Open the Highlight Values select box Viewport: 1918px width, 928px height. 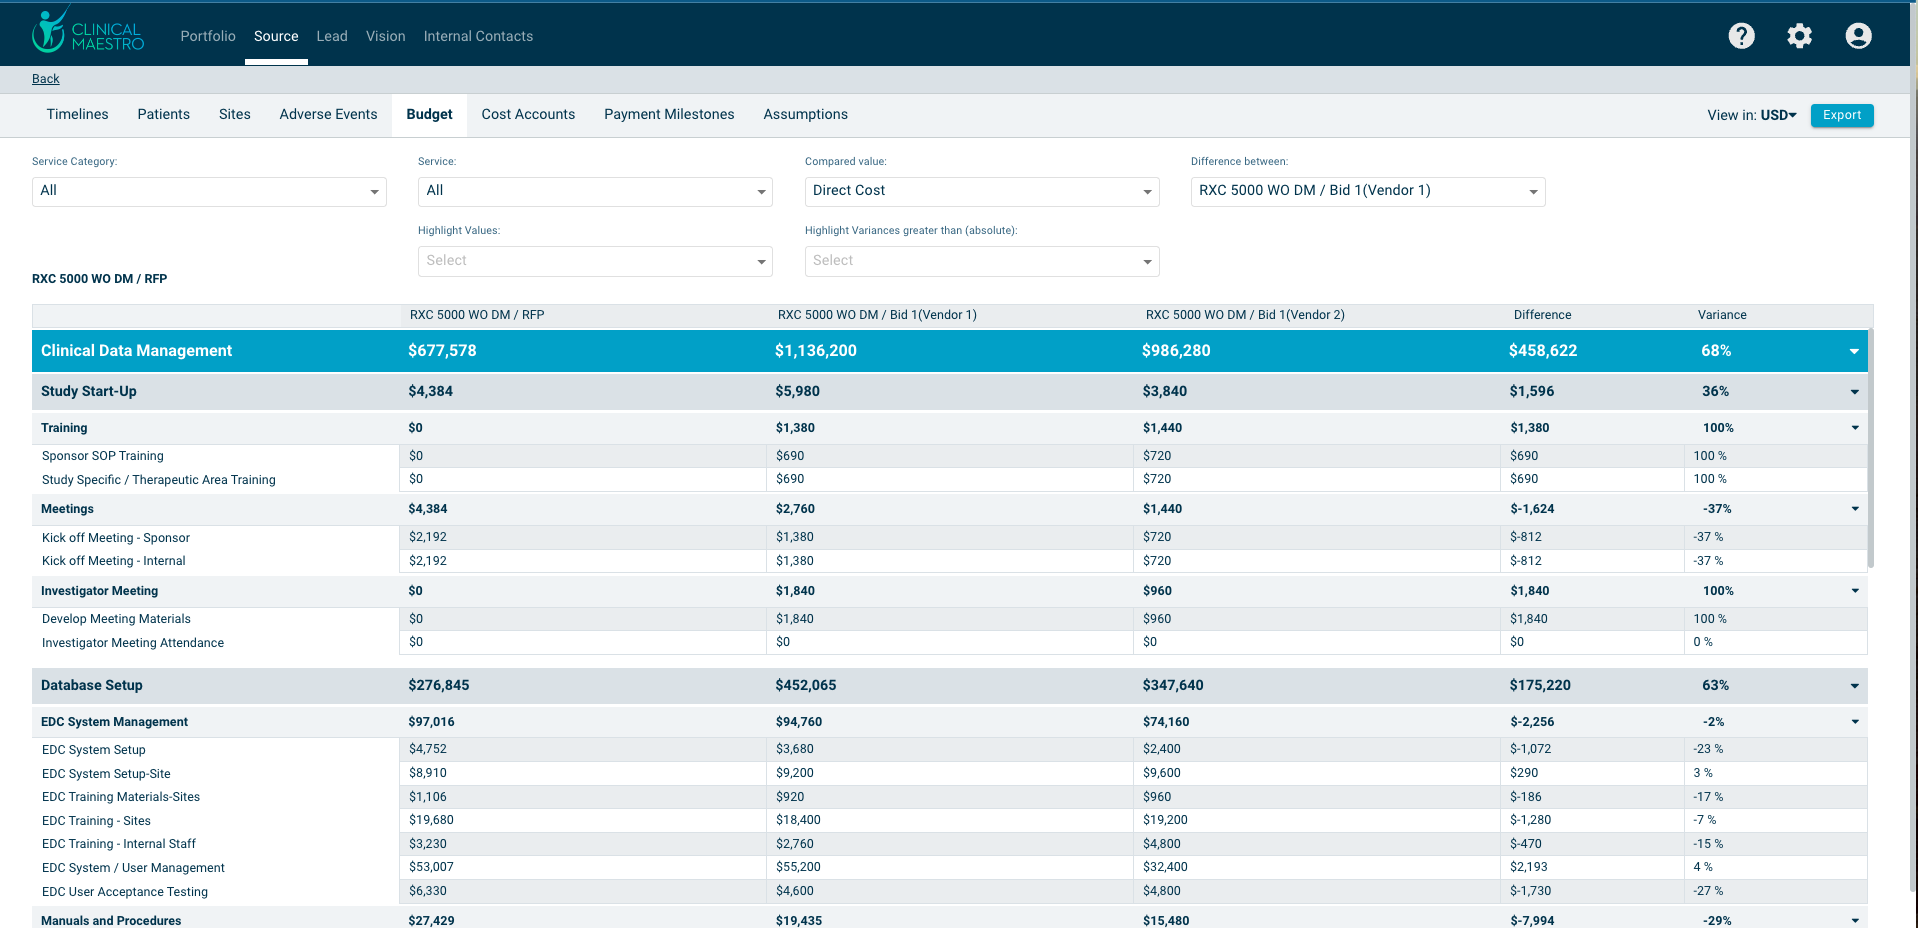[594, 261]
